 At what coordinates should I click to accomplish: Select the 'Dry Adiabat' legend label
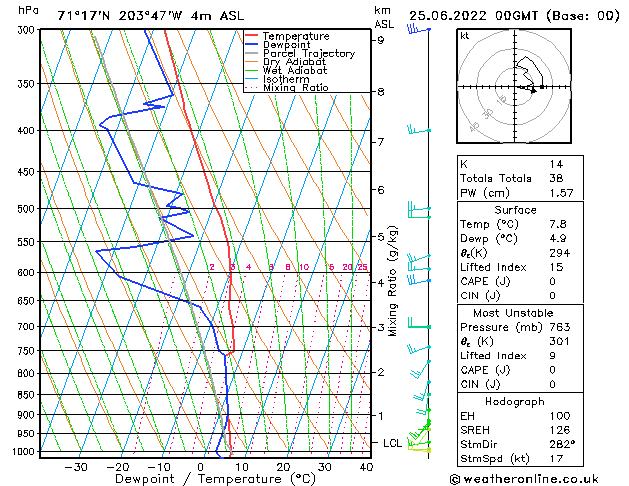point(294,62)
